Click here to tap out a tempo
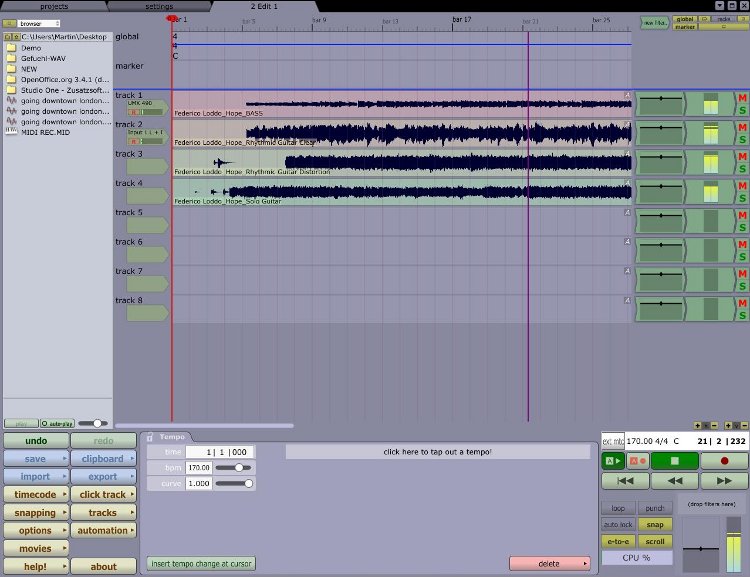This screenshot has width=750, height=577. coord(437,452)
